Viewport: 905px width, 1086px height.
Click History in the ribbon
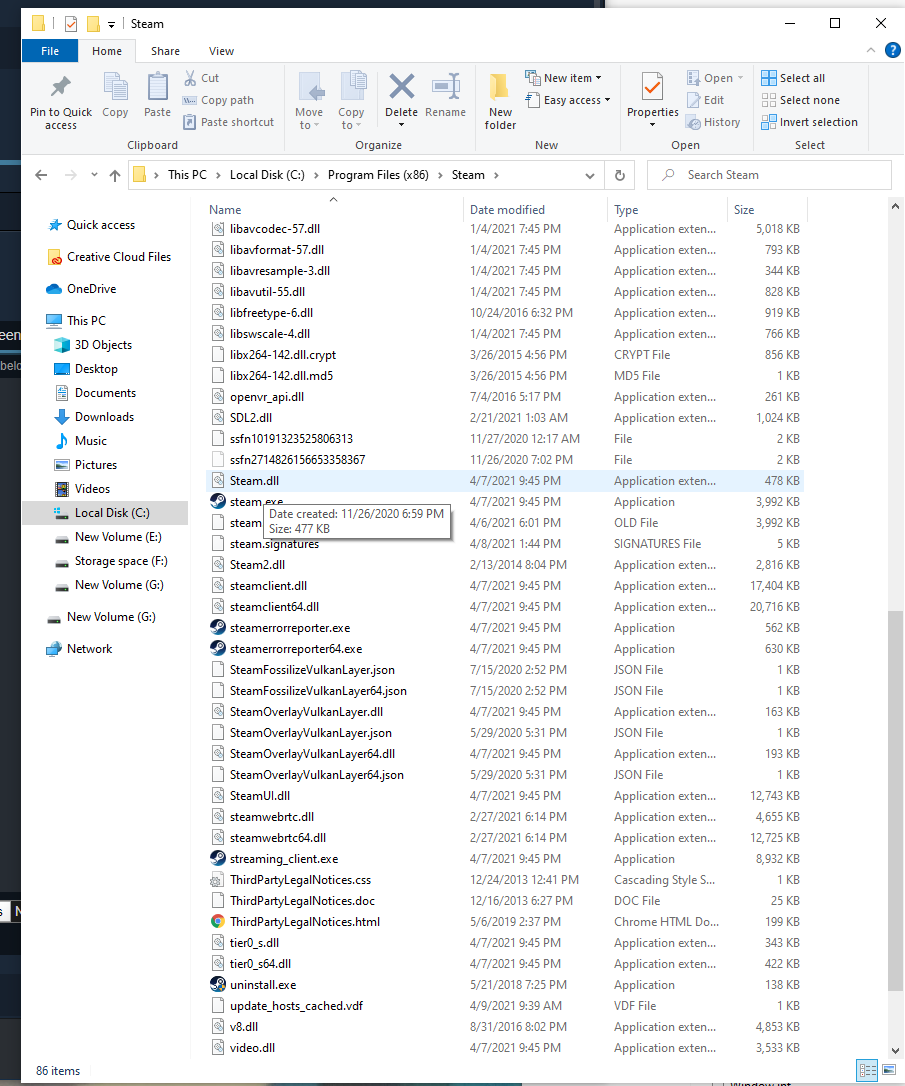(x=713, y=122)
